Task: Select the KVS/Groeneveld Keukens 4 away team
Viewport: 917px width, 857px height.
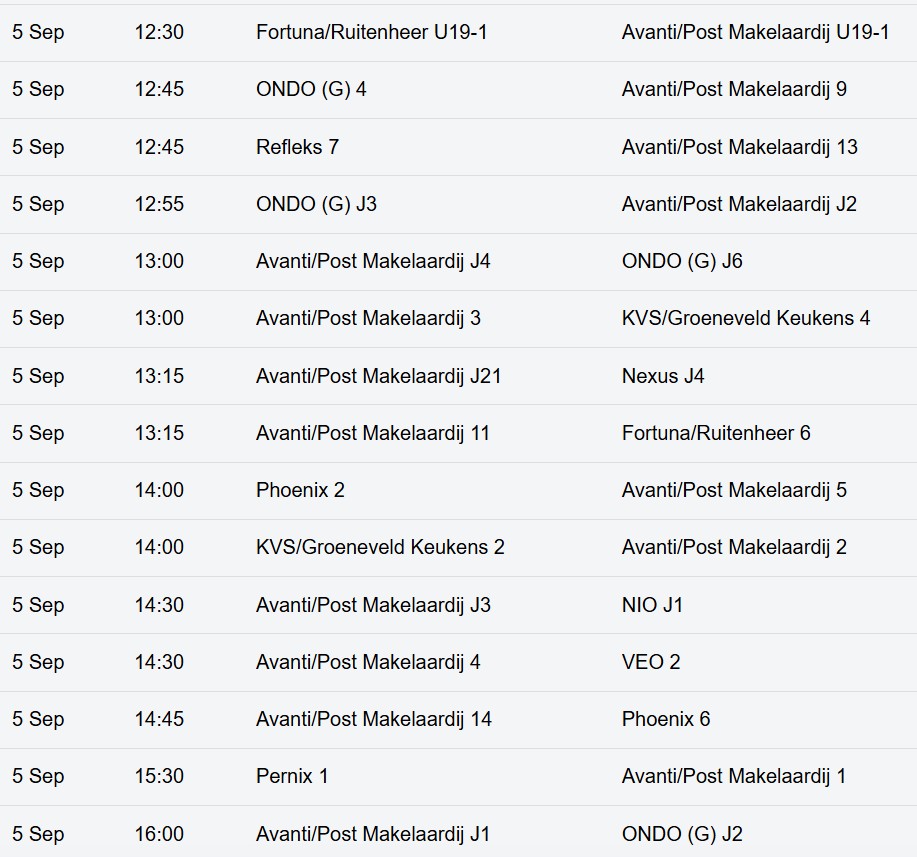Action: (746, 318)
